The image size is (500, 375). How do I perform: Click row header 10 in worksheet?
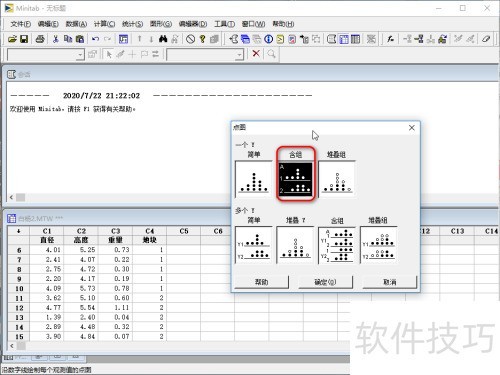(19, 289)
